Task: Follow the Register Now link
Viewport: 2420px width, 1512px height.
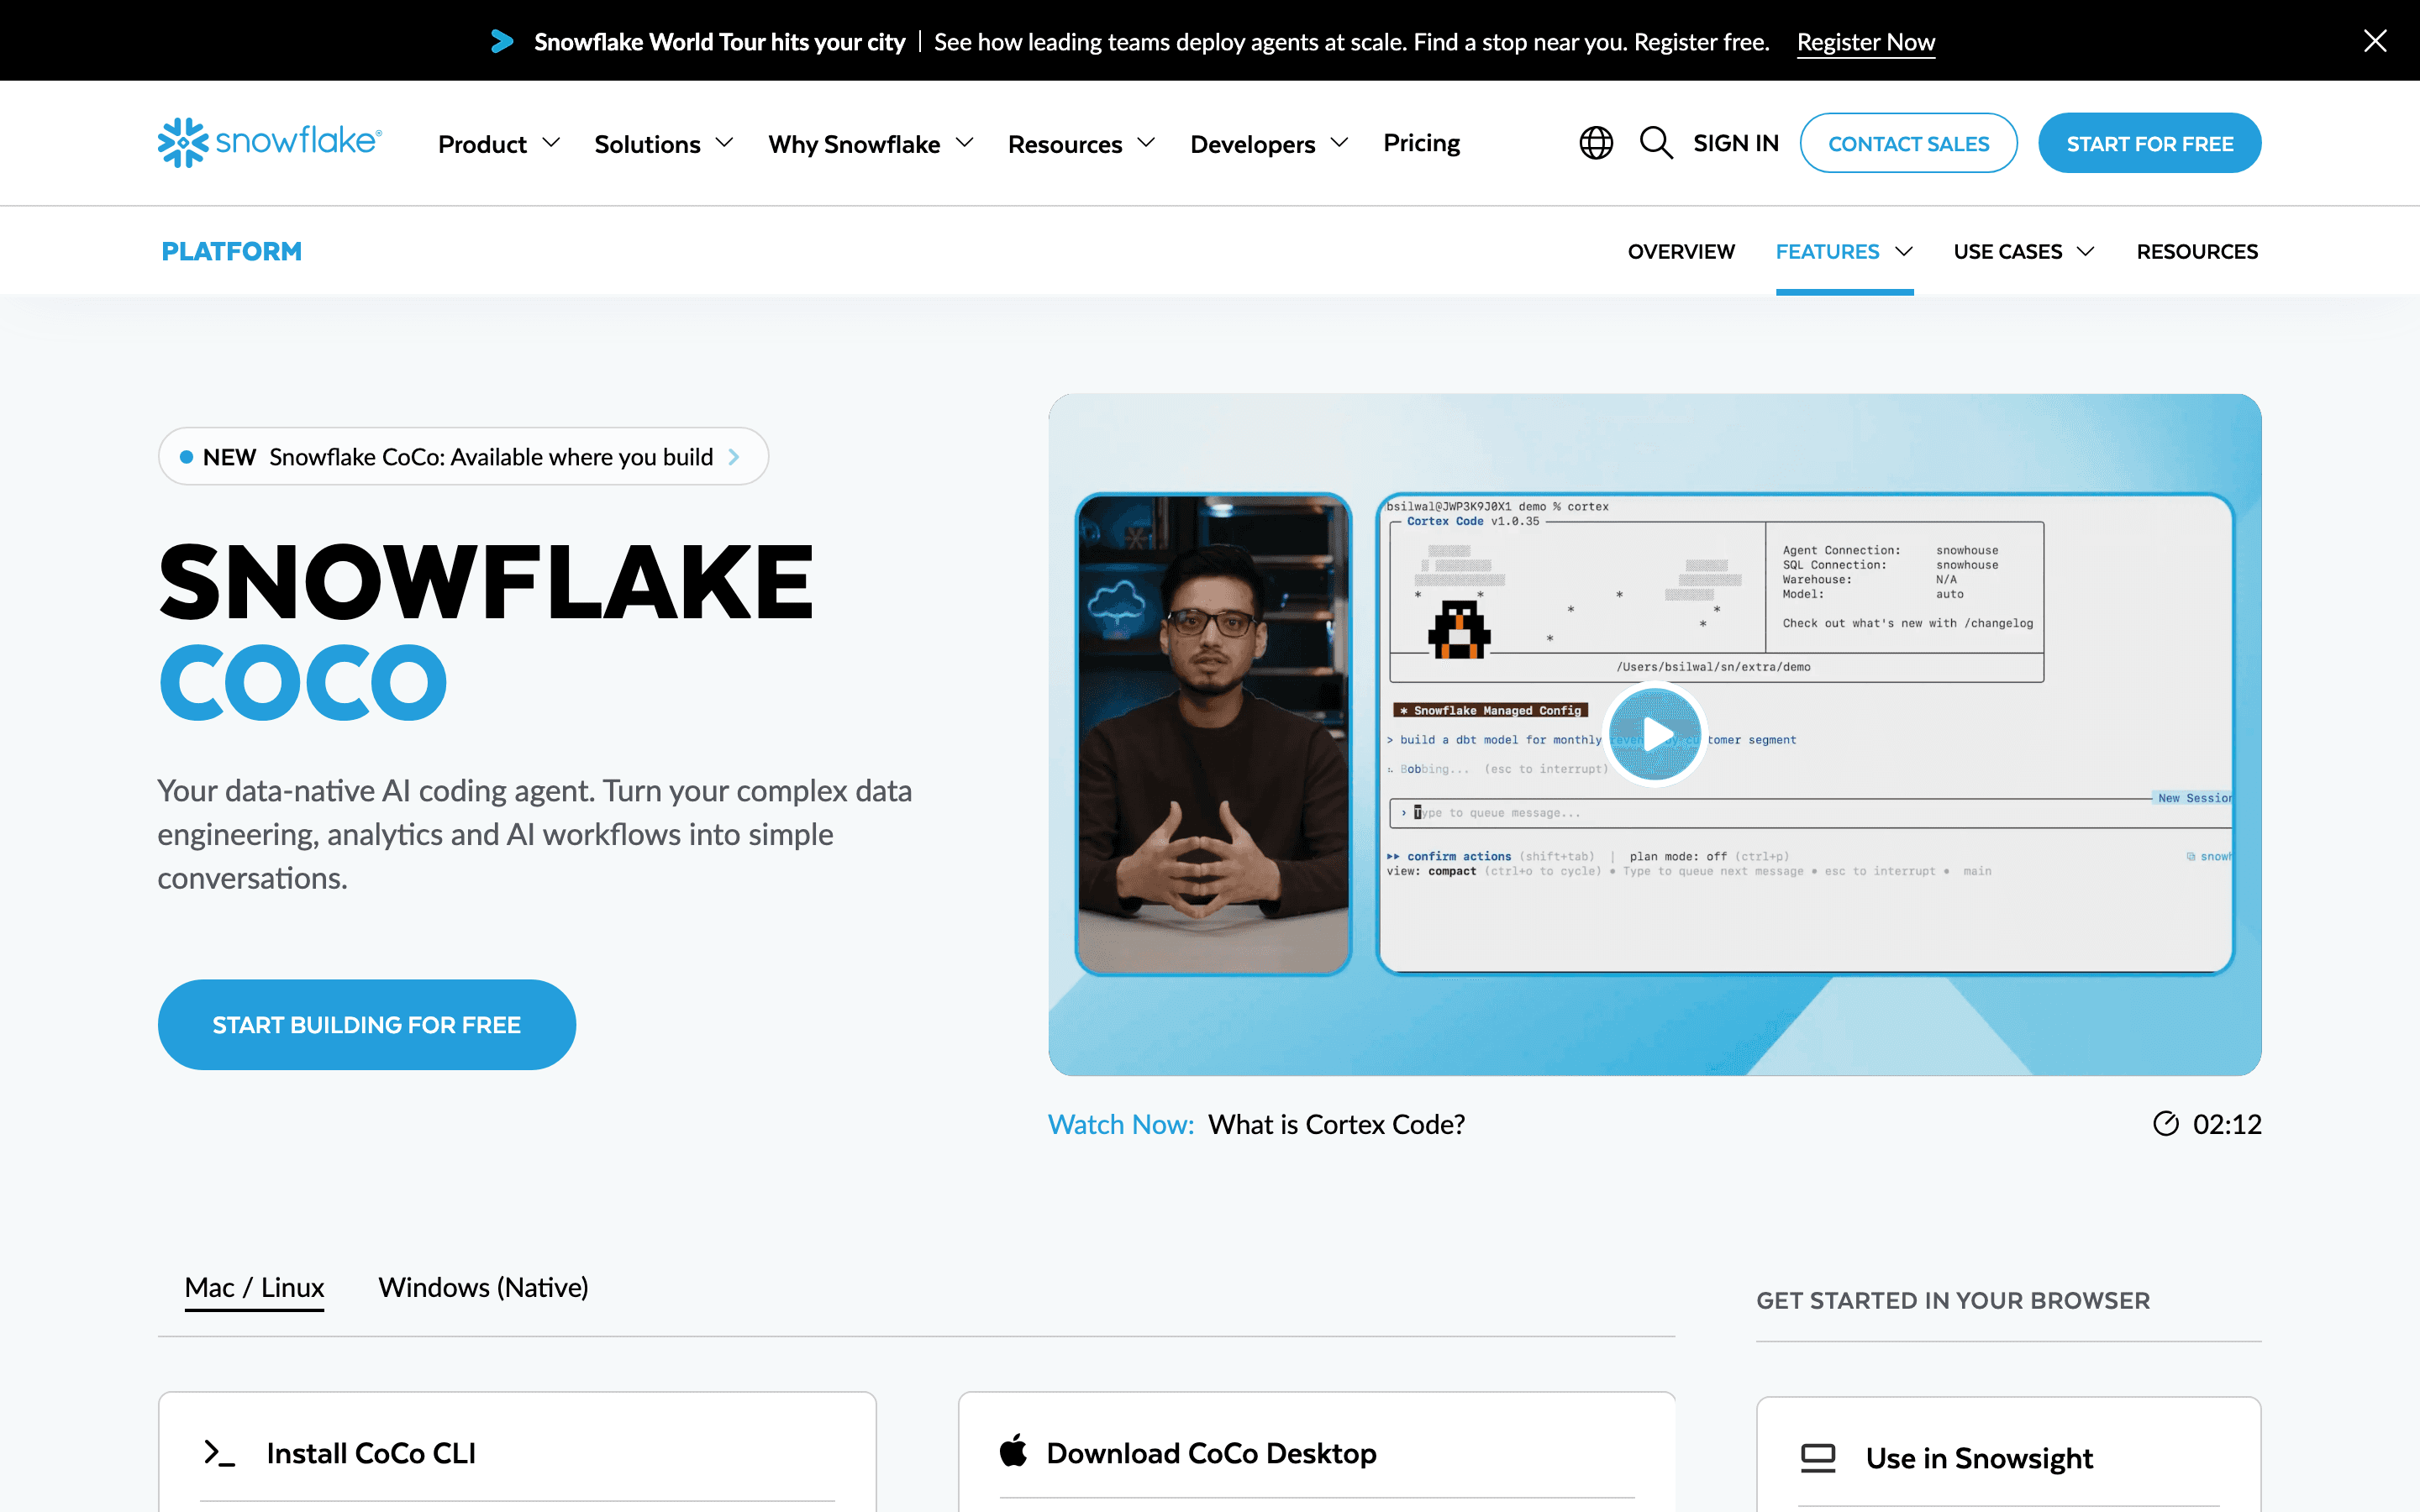Action: click(x=1866, y=42)
